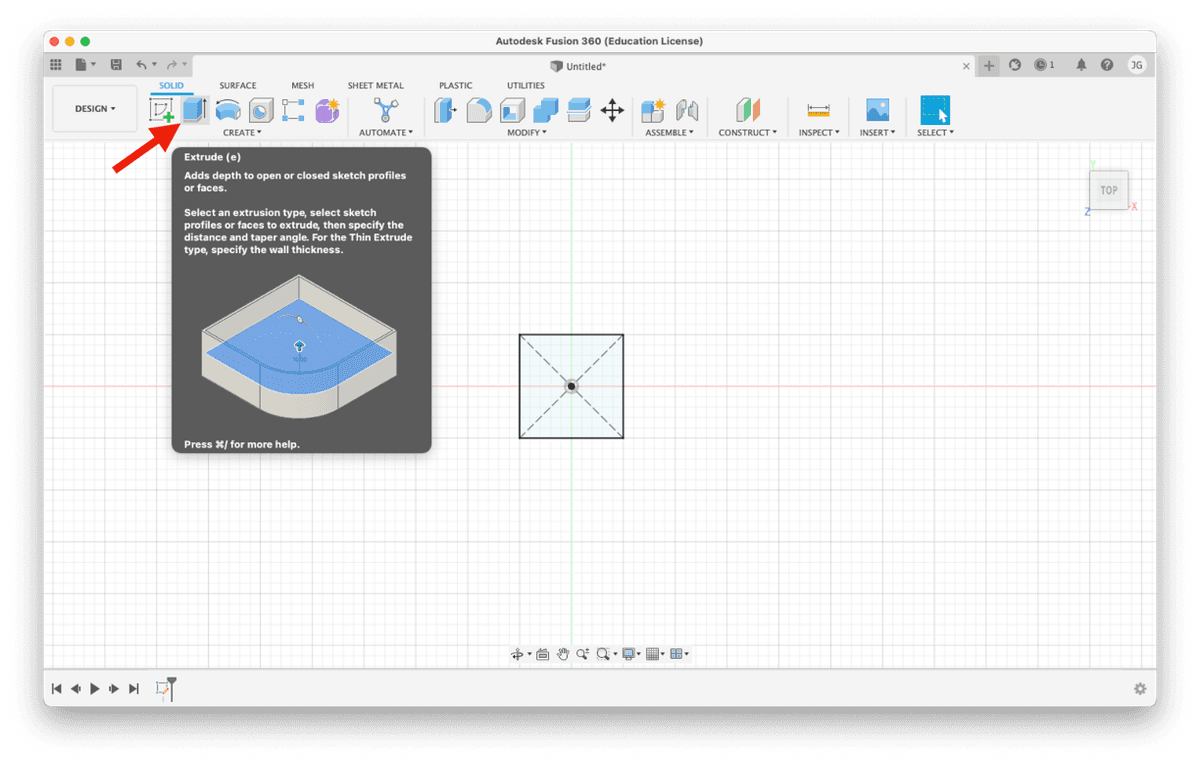Open Grid and Snaps dropdown

point(654,654)
